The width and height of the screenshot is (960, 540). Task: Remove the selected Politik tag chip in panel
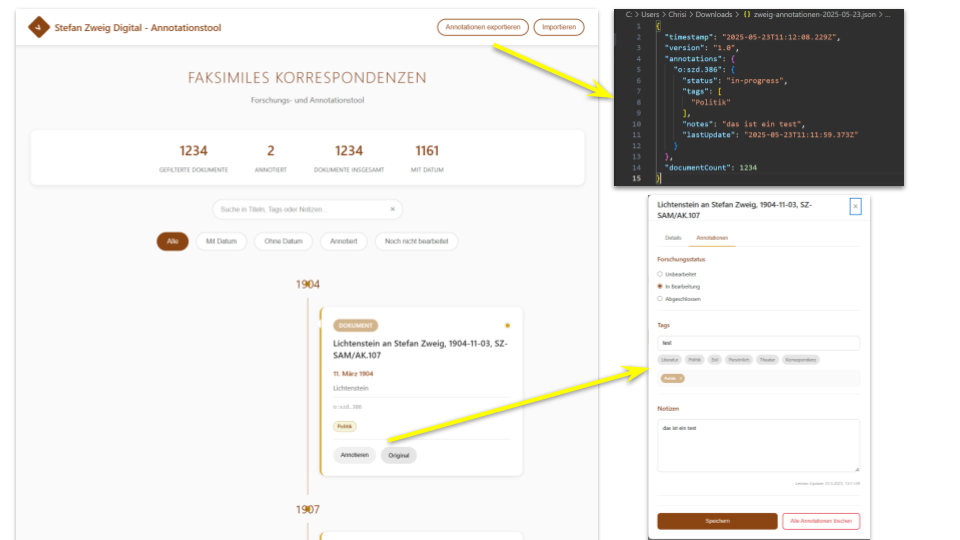pyautogui.click(x=680, y=378)
